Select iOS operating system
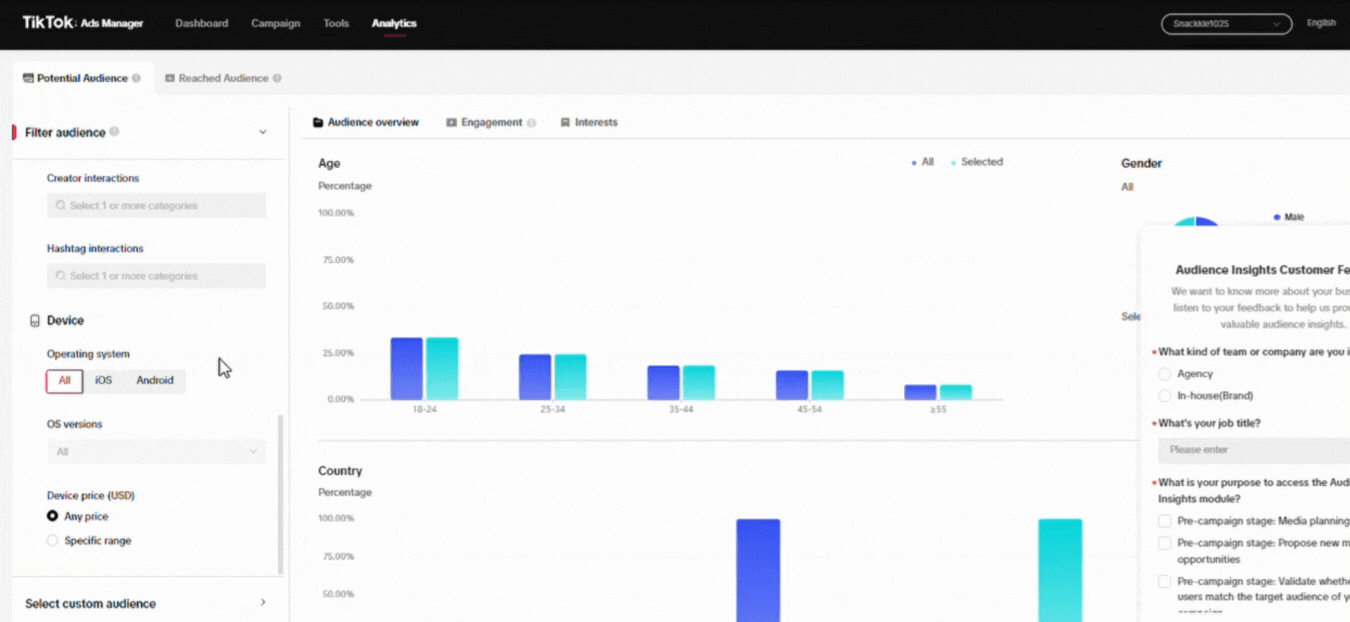1350x622 pixels. (103, 381)
